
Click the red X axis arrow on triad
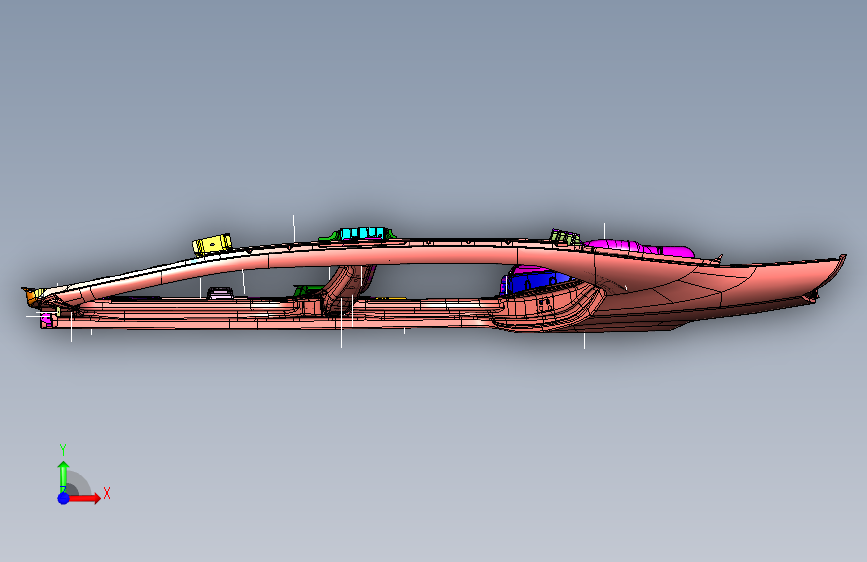coord(85,498)
